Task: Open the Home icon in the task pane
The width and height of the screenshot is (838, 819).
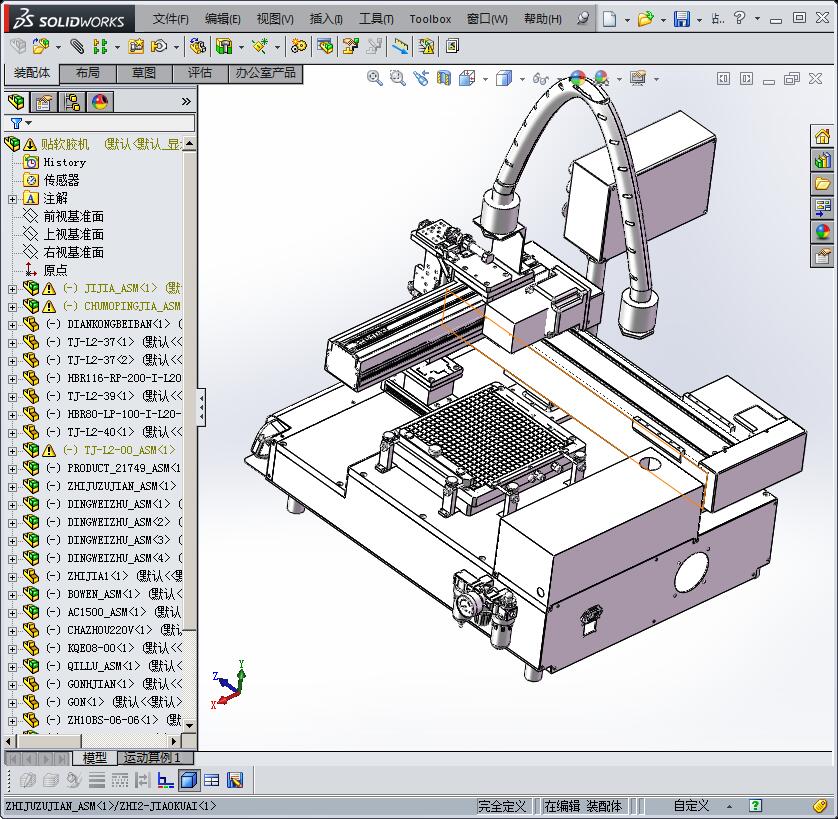Action: click(822, 137)
